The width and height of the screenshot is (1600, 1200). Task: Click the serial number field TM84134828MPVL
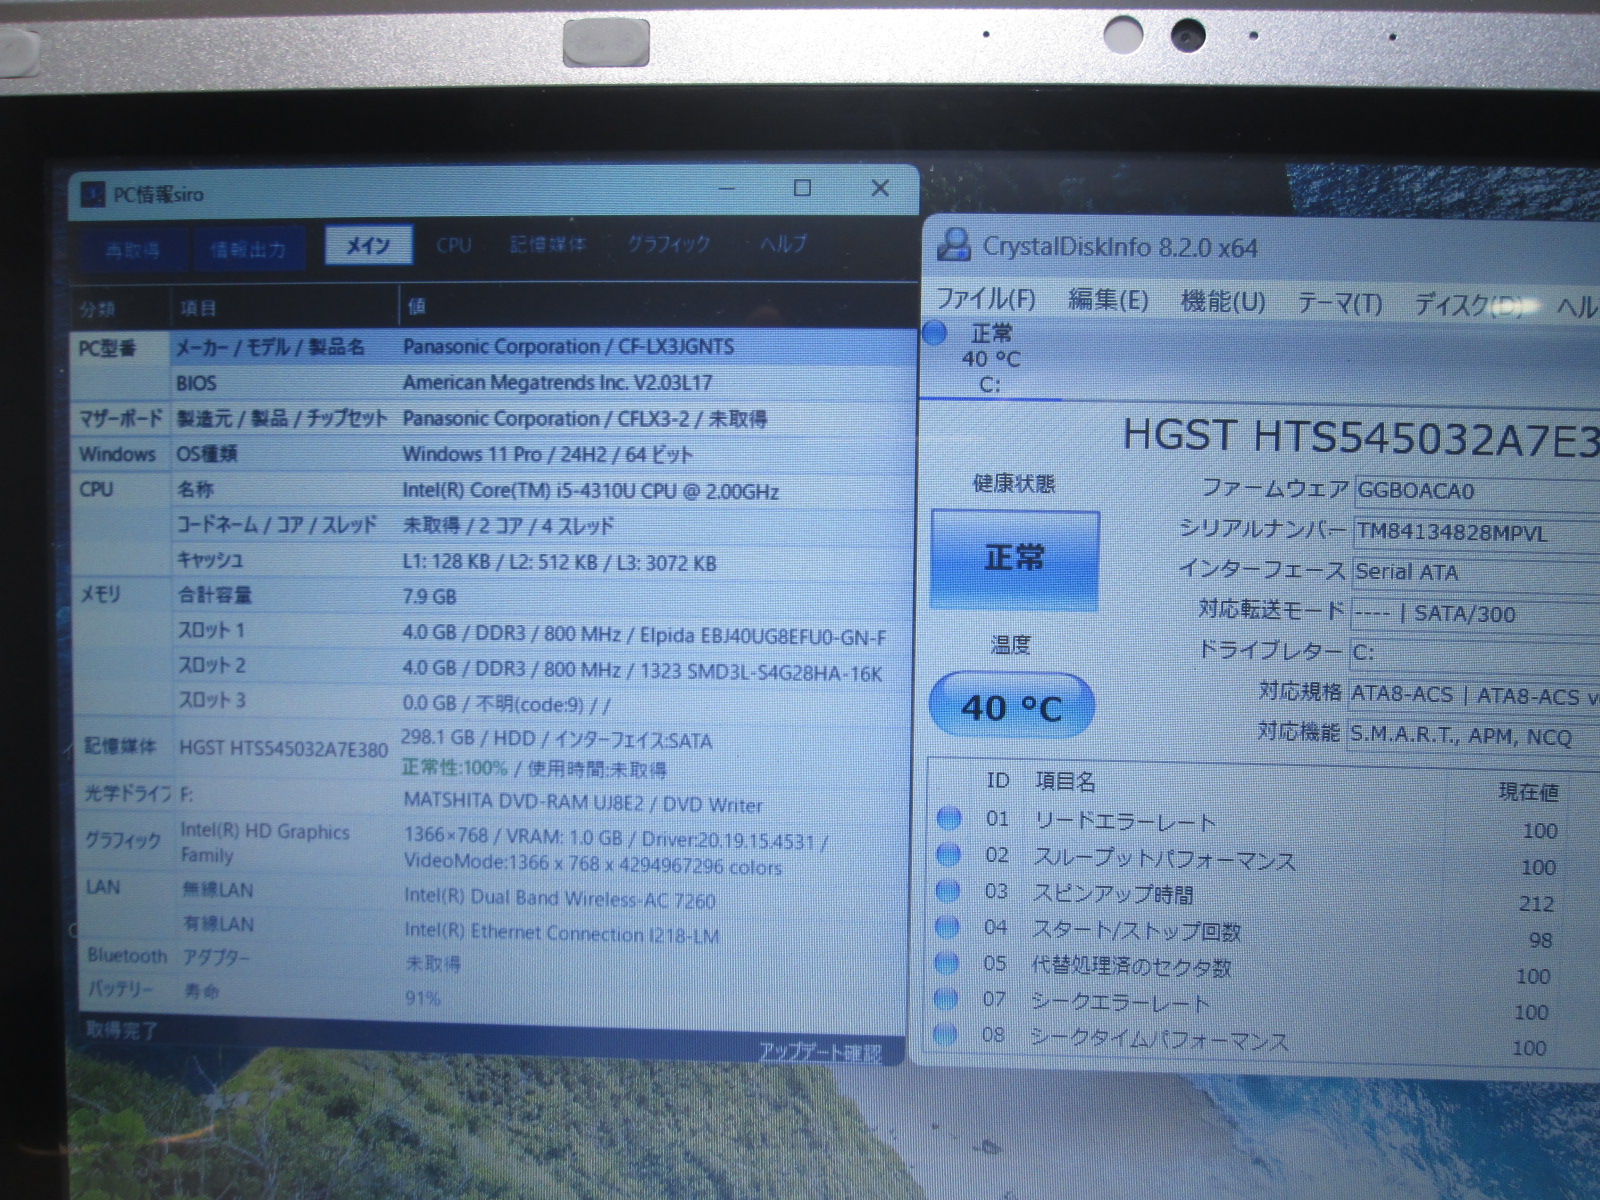[x=1477, y=532]
